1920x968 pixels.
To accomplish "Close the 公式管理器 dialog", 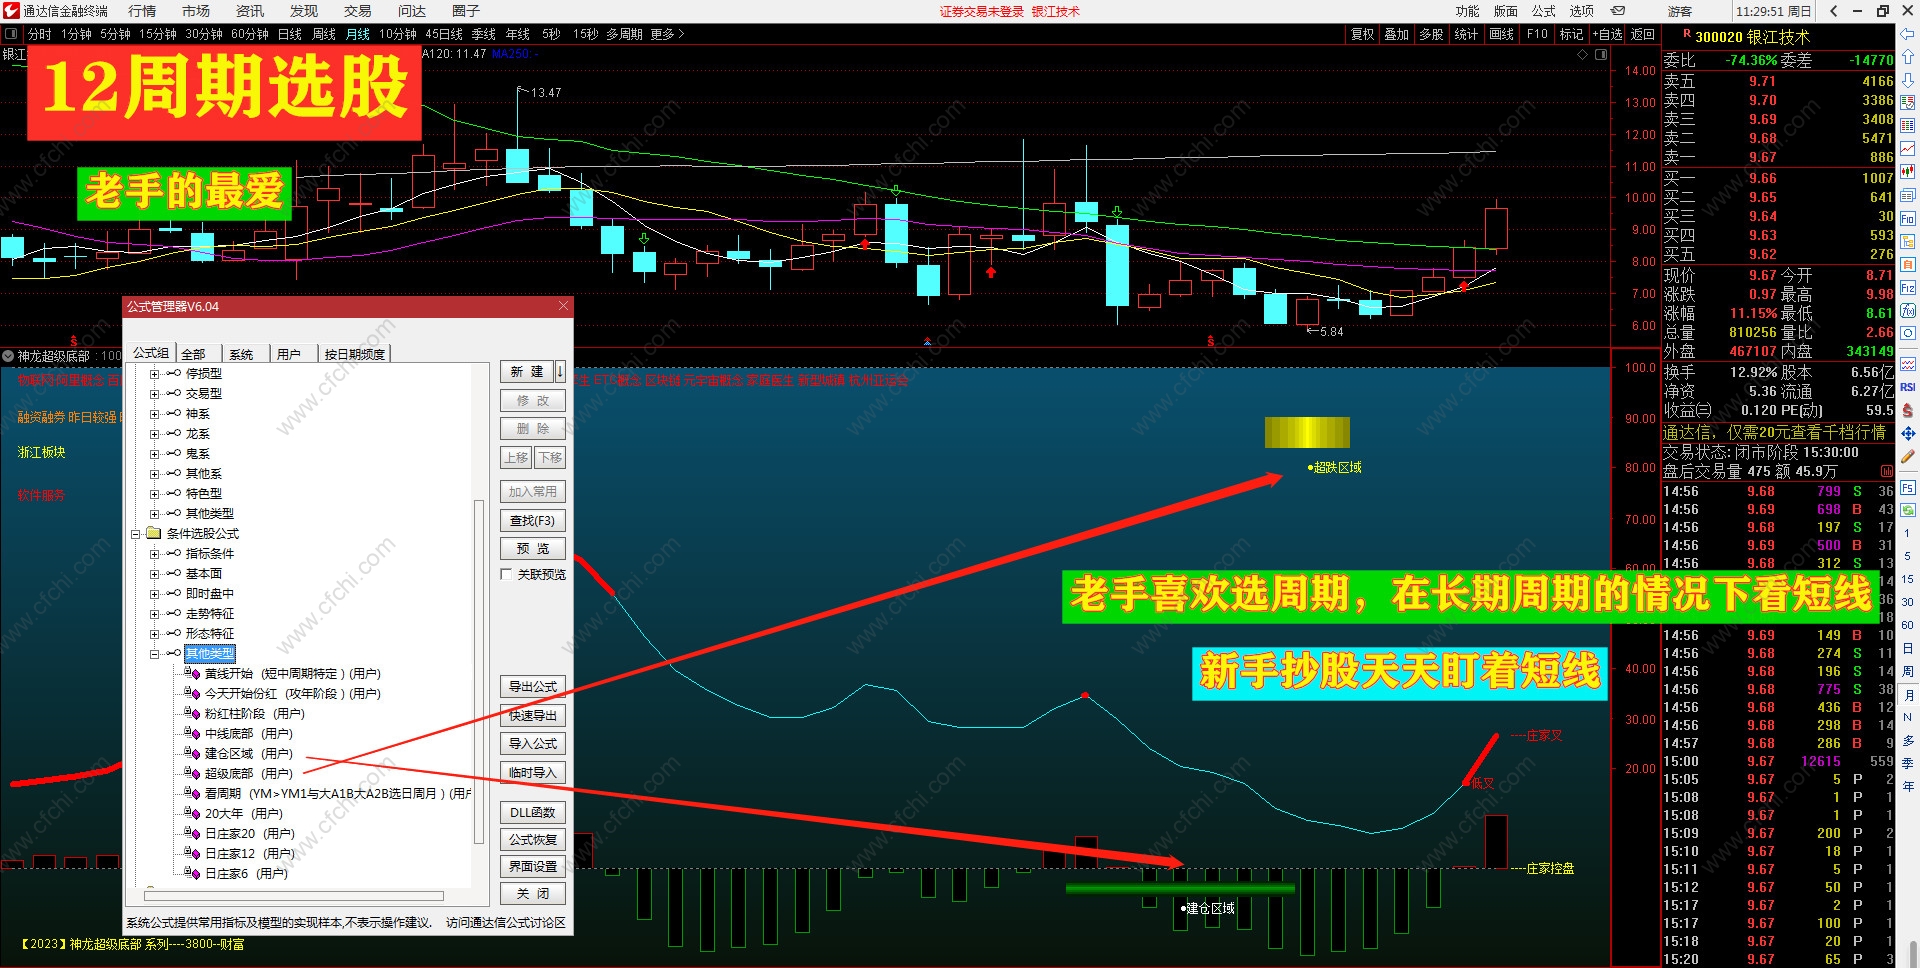I will [563, 306].
